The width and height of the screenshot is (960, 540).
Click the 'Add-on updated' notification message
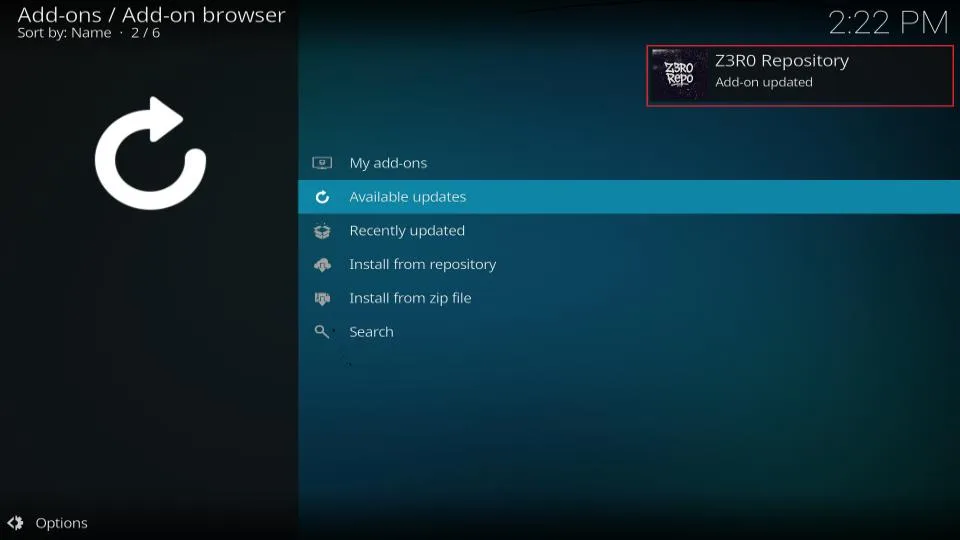763,82
